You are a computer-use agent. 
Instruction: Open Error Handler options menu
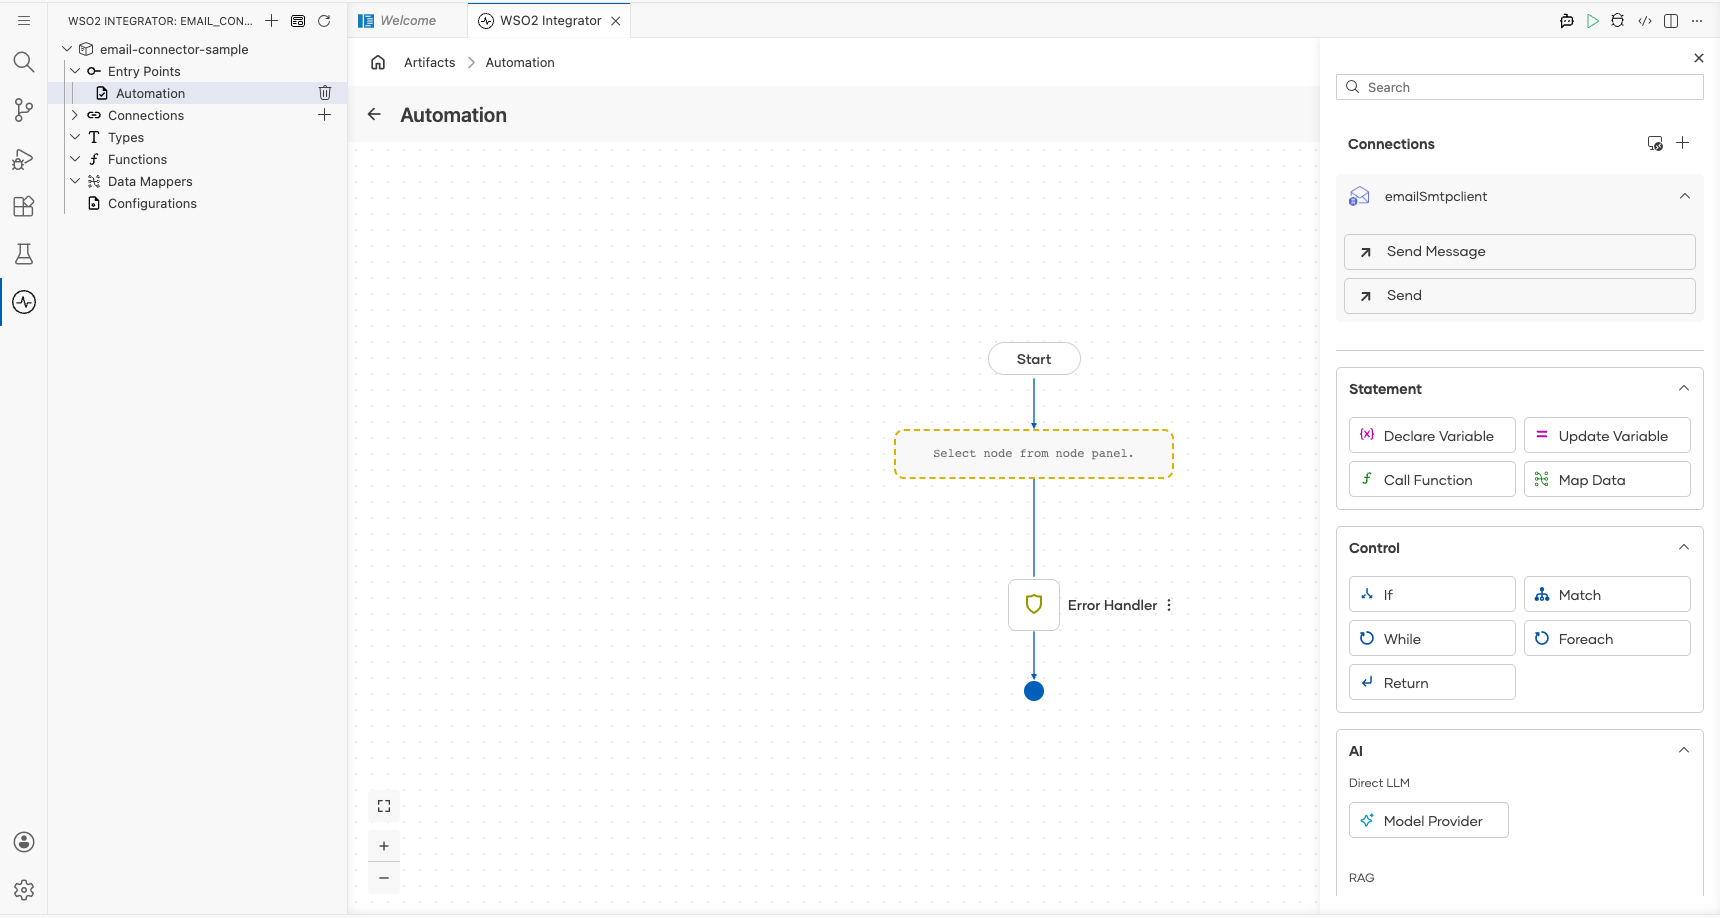coord(1169,605)
